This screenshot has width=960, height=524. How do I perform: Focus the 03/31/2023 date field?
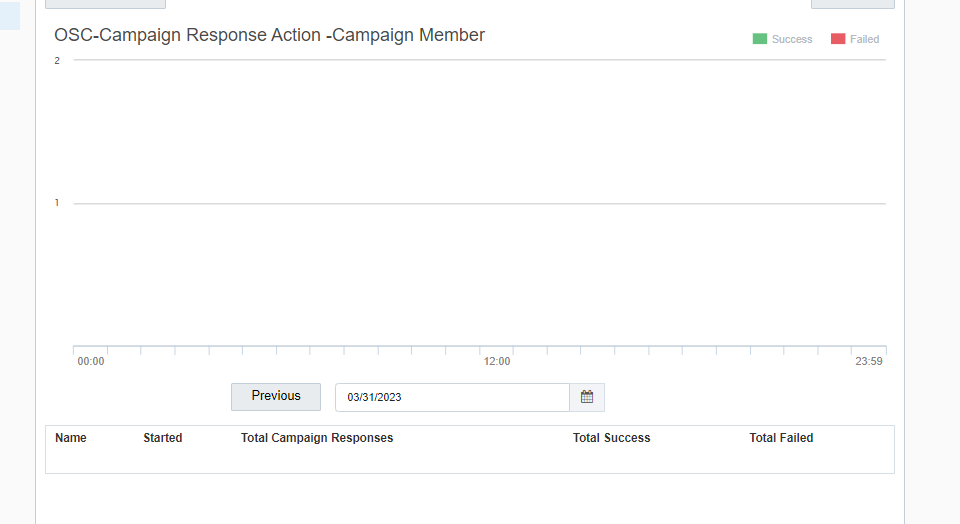(x=452, y=397)
